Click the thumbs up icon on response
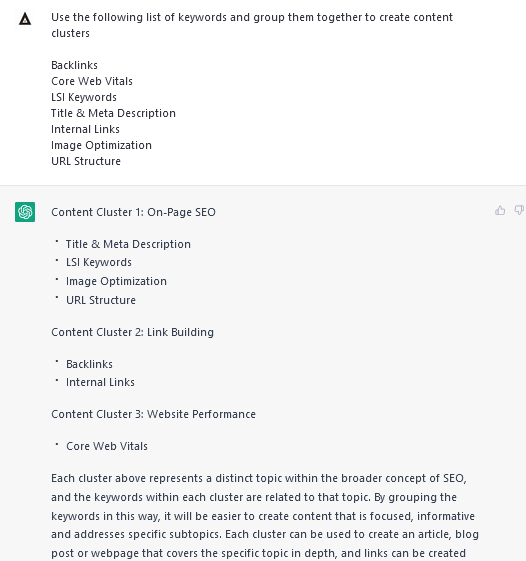 point(500,210)
